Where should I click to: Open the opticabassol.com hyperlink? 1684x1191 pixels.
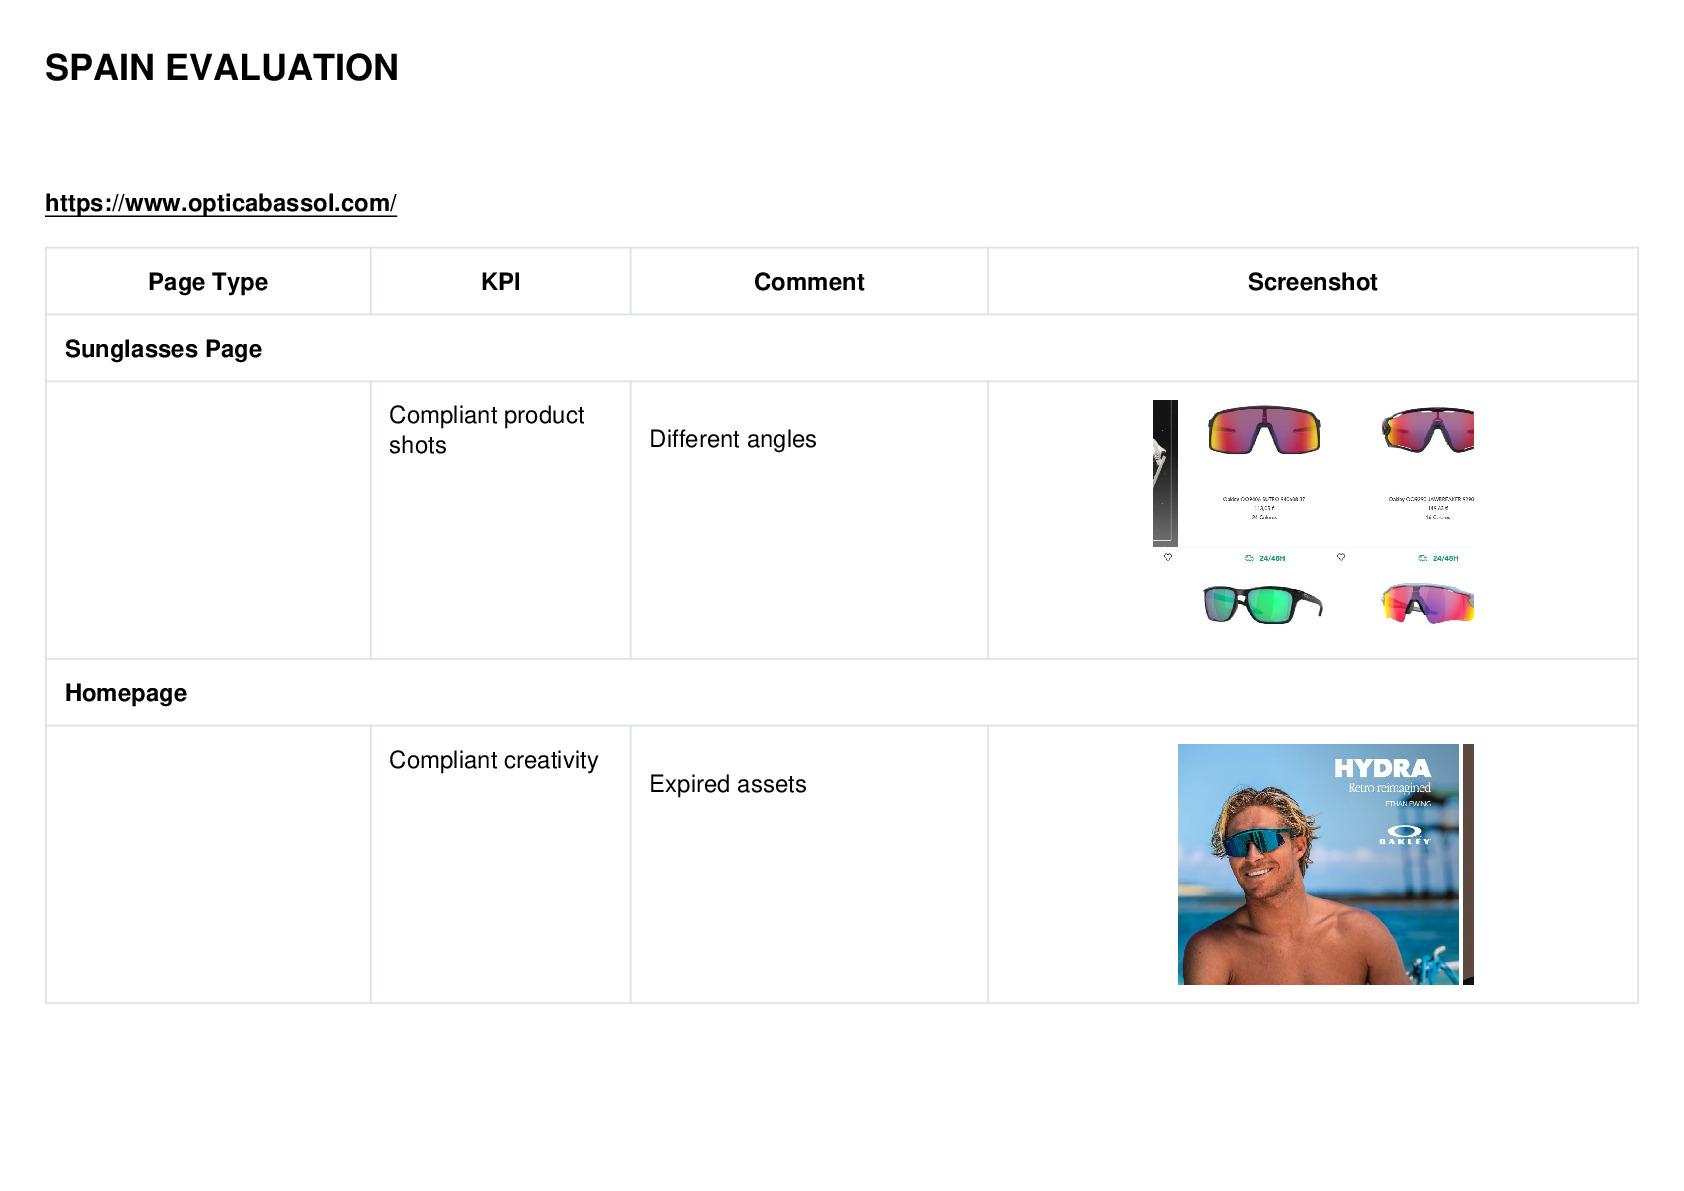click(x=221, y=203)
